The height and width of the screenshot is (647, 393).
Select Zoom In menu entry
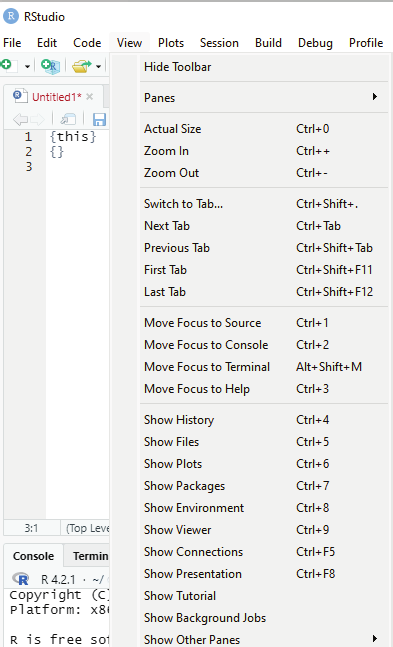coord(264,151)
